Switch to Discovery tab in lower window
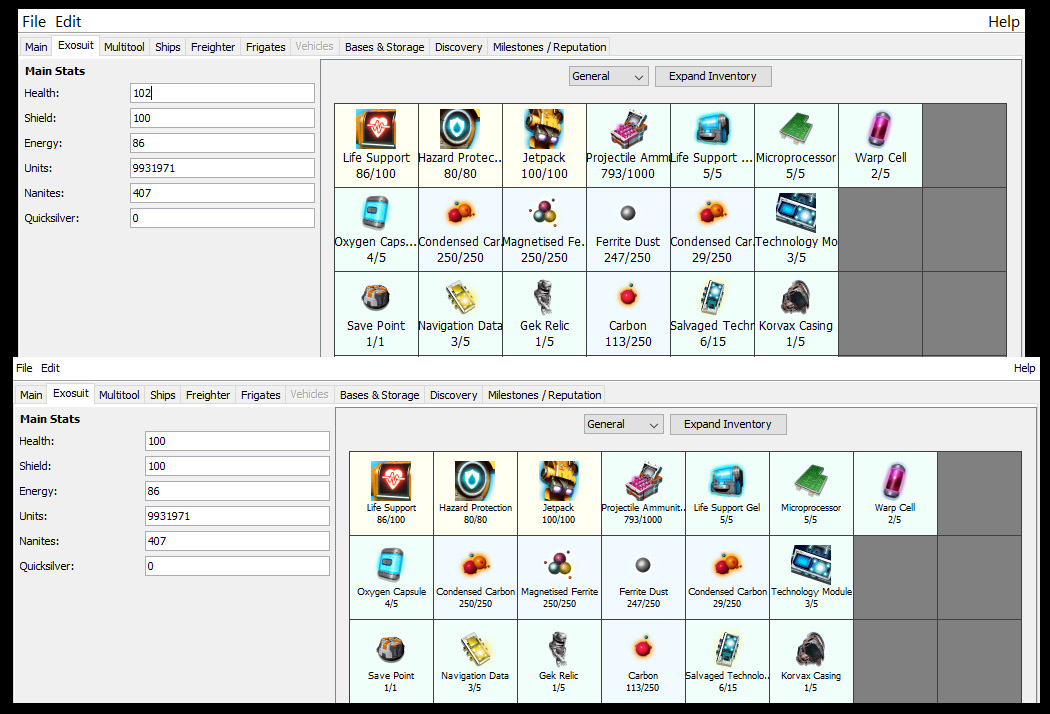This screenshot has height=714, width=1050. (453, 395)
